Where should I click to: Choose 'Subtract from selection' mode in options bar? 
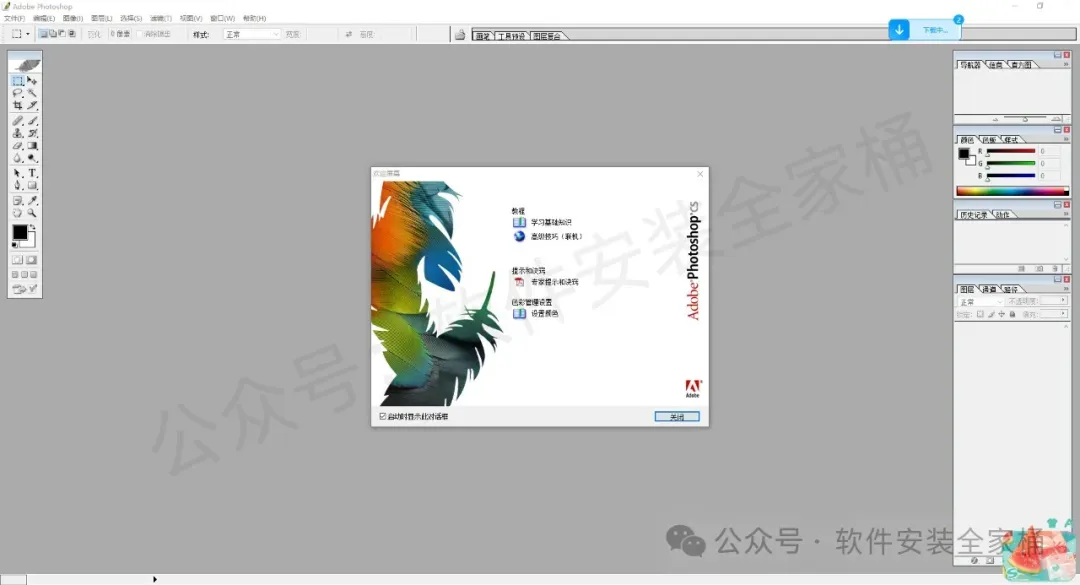click(62, 34)
